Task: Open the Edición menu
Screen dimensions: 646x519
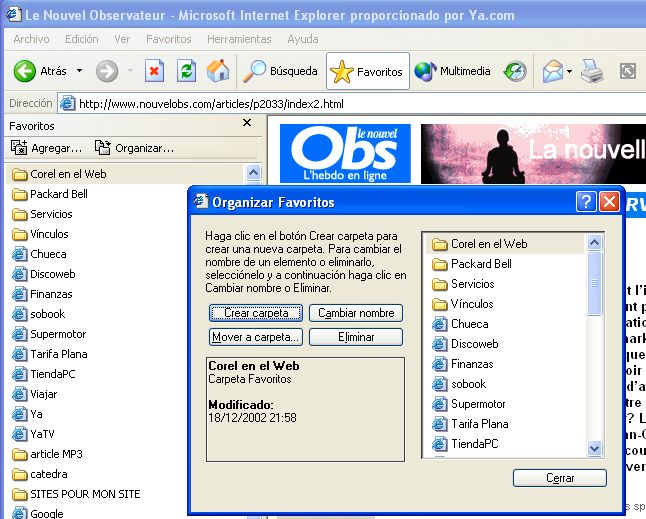Action: tap(82, 39)
